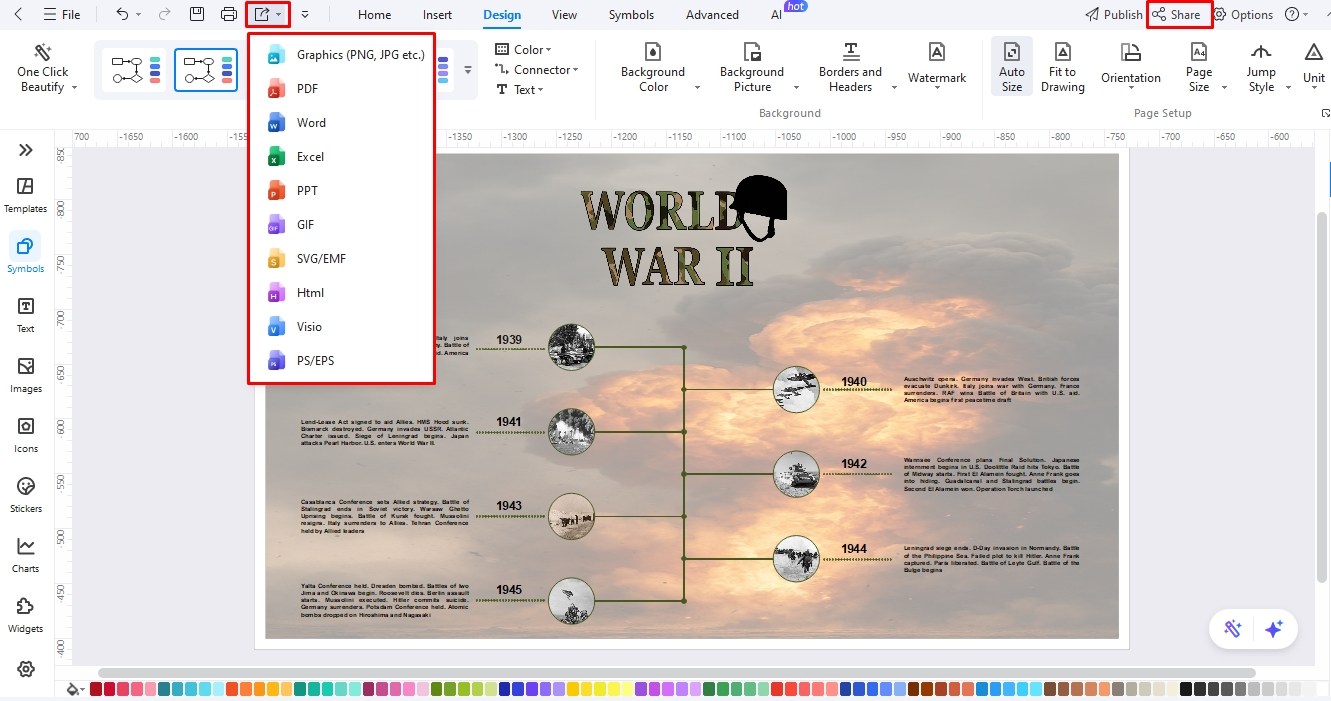Switch to the Symbols tab
Image resolution: width=1331 pixels, height=701 pixels.
[x=631, y=14]
